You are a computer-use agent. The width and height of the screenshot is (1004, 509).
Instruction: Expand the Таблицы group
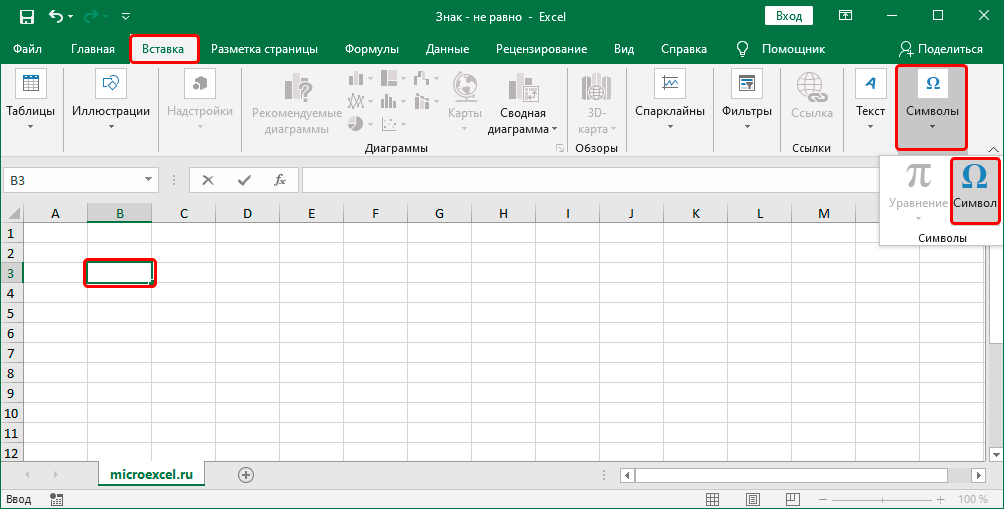pos(31,101)
